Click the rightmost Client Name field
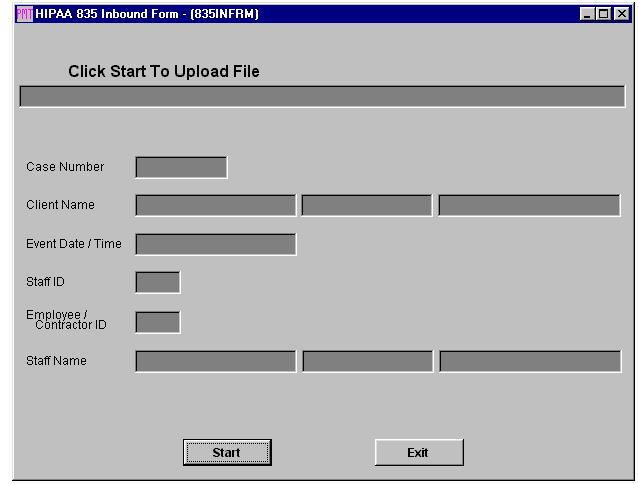 pos(529,205)
